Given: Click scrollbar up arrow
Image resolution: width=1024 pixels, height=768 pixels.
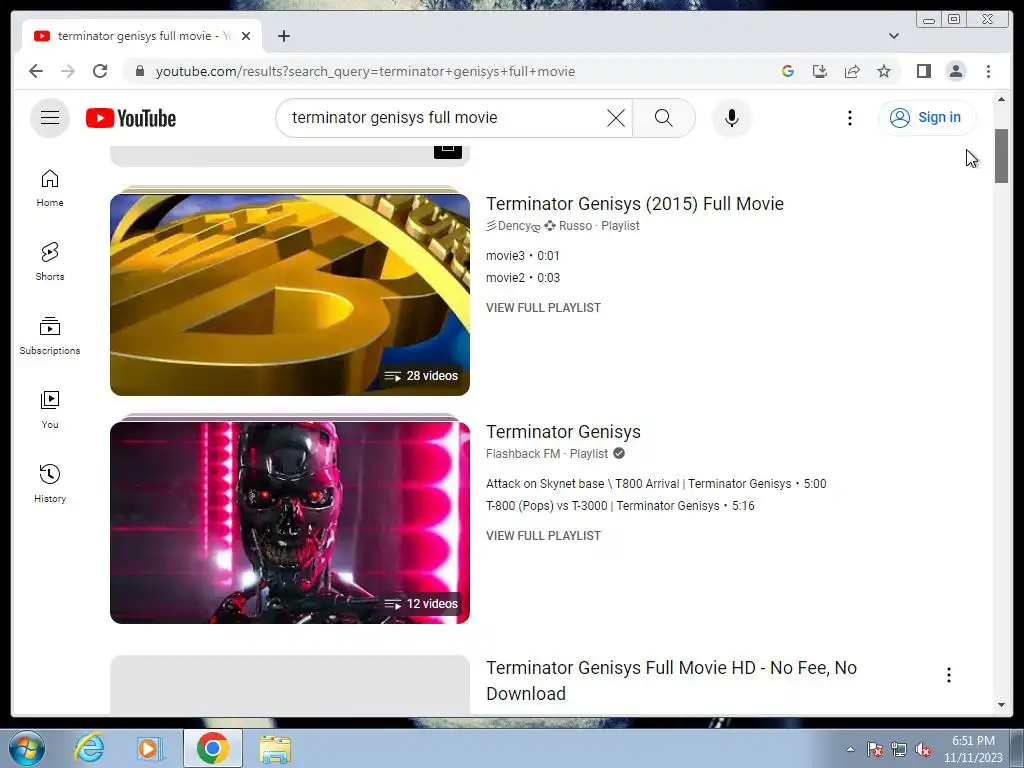Looking at the screenshot, I should pyautogui.click(x=1001, y=99).
